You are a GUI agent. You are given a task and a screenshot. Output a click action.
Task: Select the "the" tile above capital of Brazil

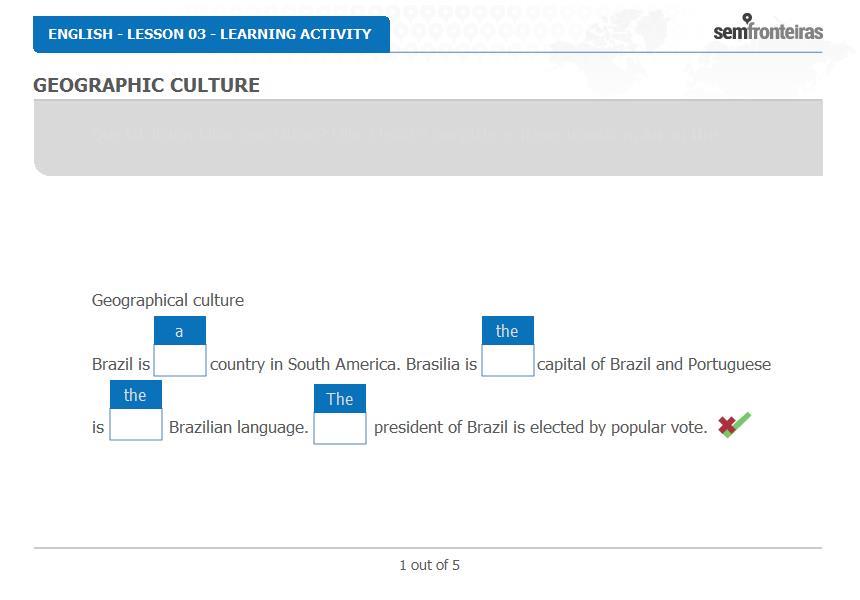coord(507,331)
